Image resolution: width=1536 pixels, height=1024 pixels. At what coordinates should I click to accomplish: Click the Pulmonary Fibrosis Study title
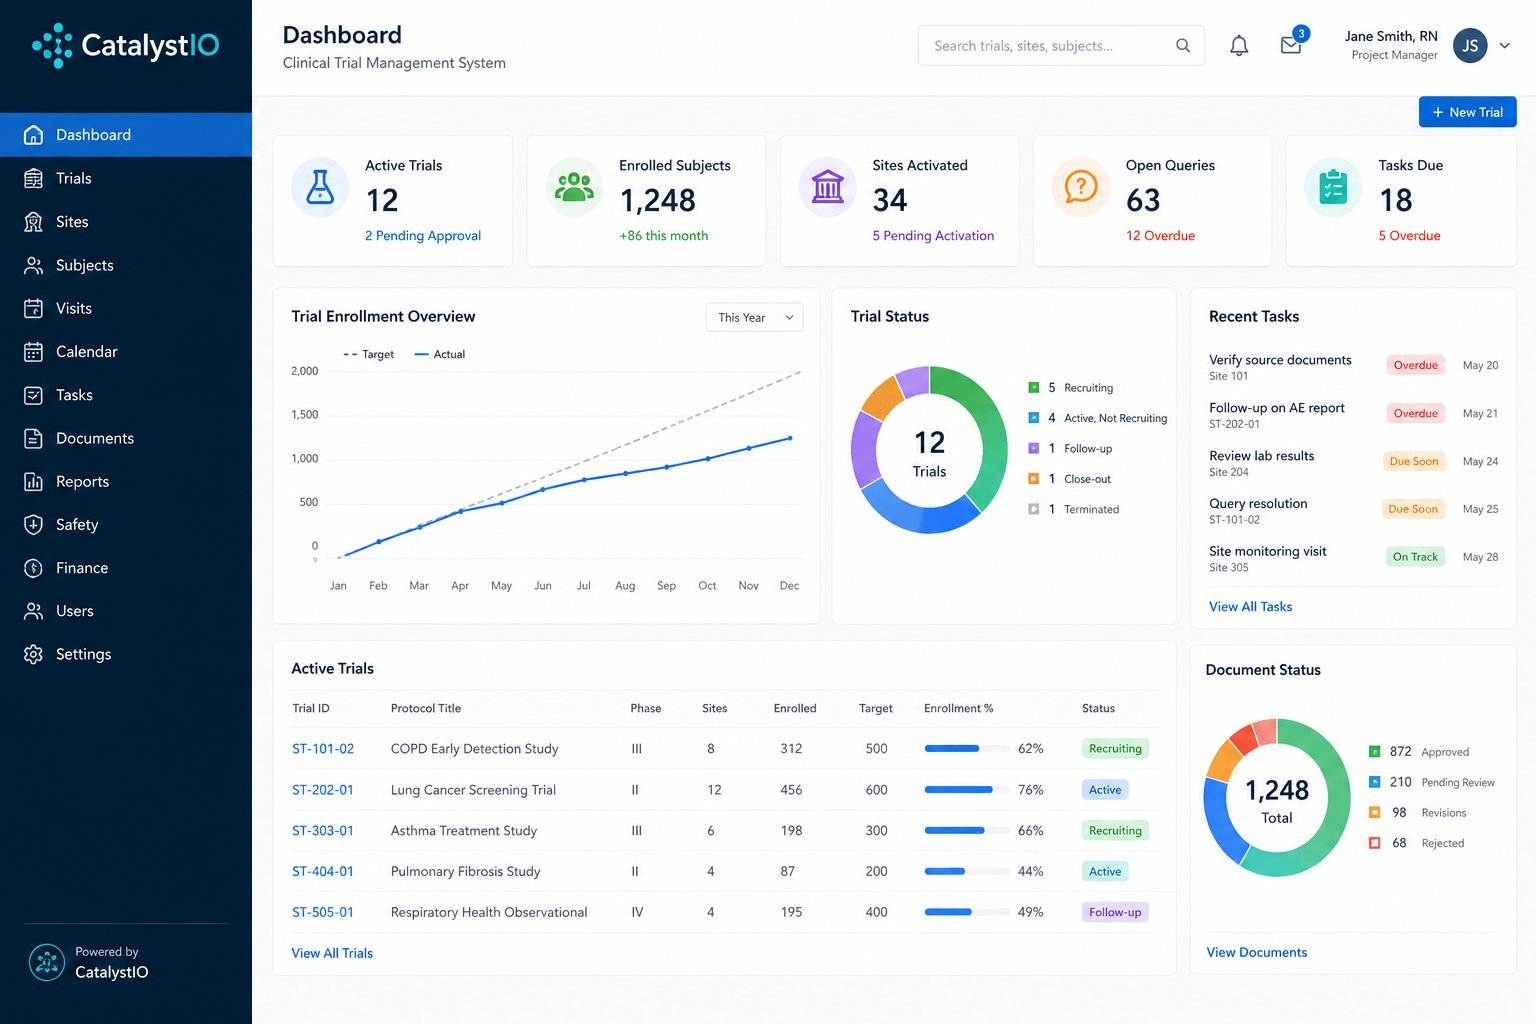465,872
